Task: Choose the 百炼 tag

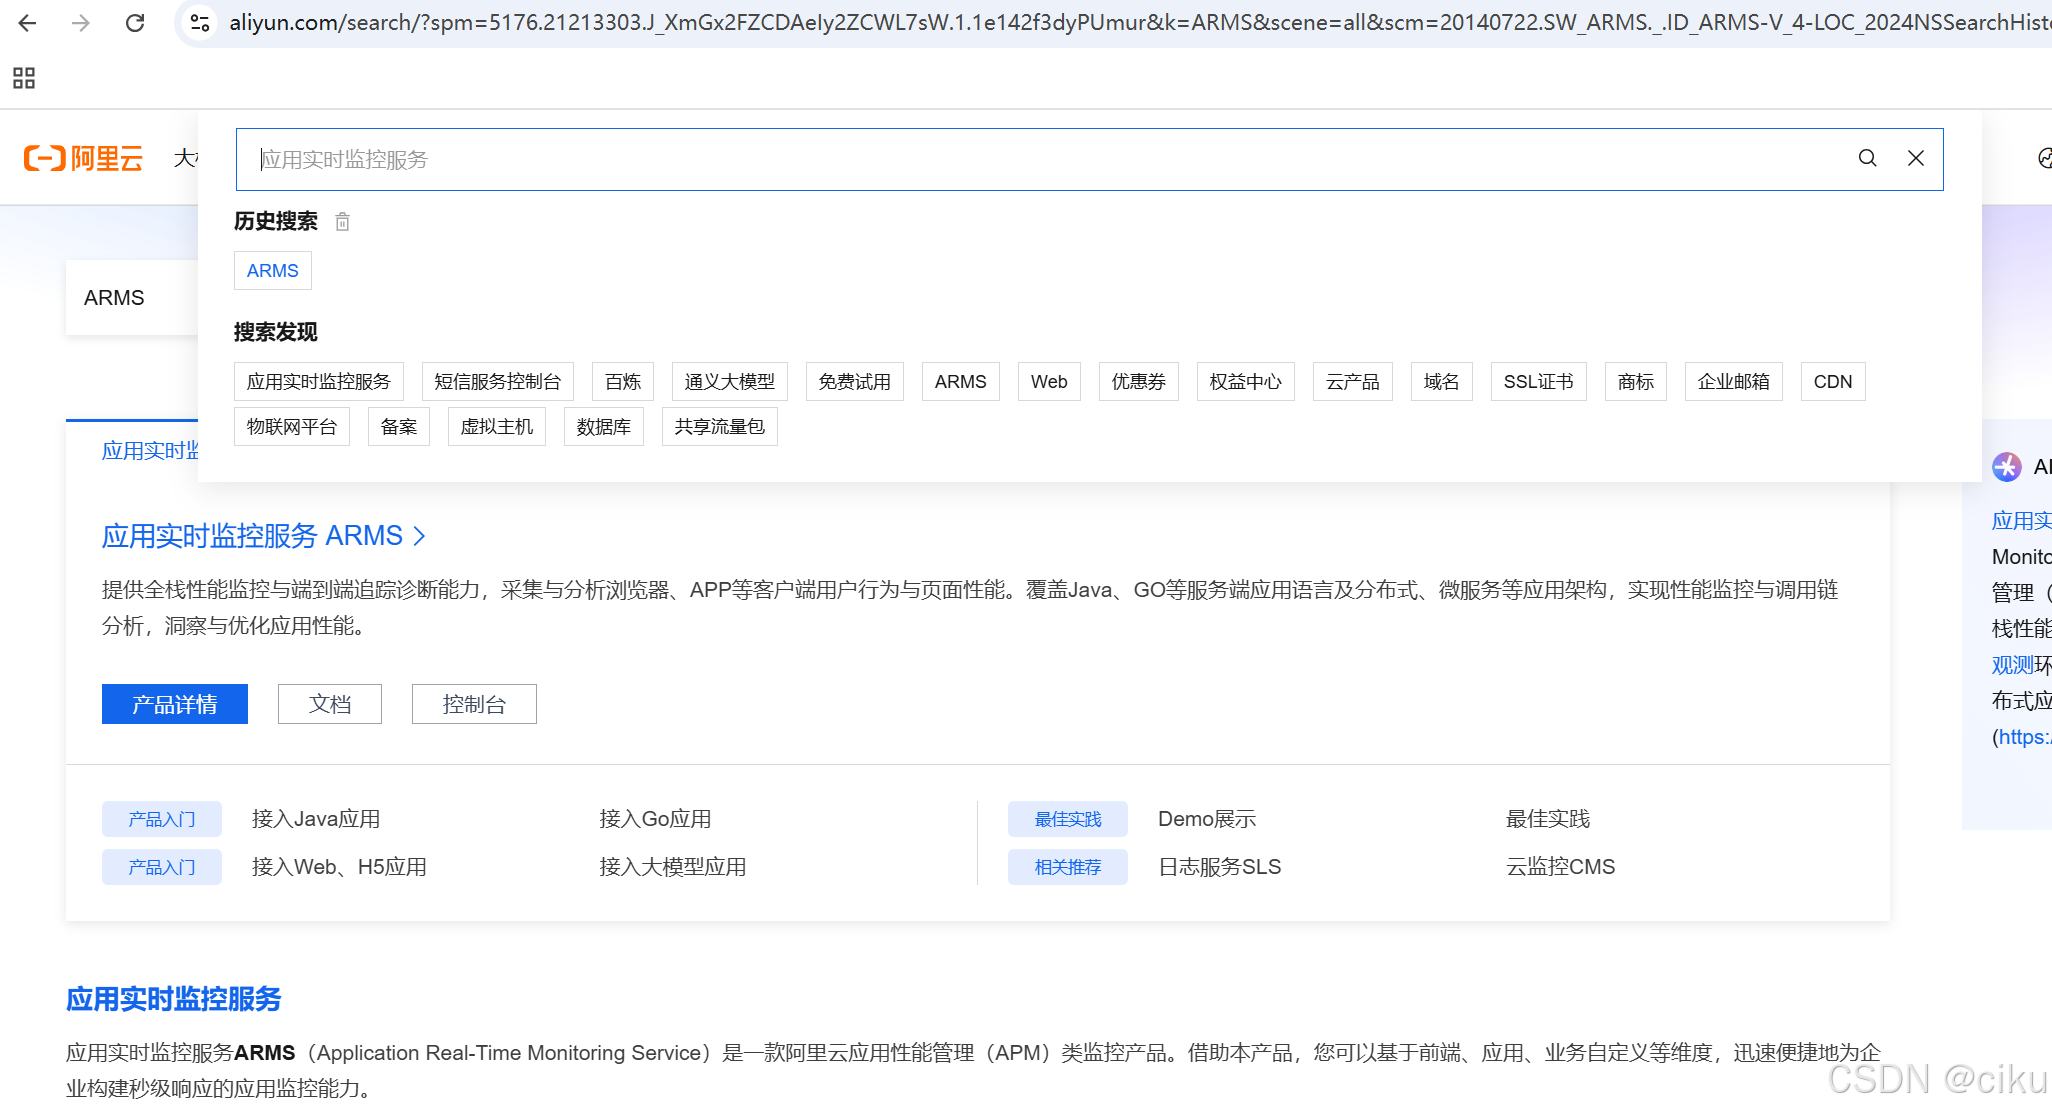Action: 623,381
